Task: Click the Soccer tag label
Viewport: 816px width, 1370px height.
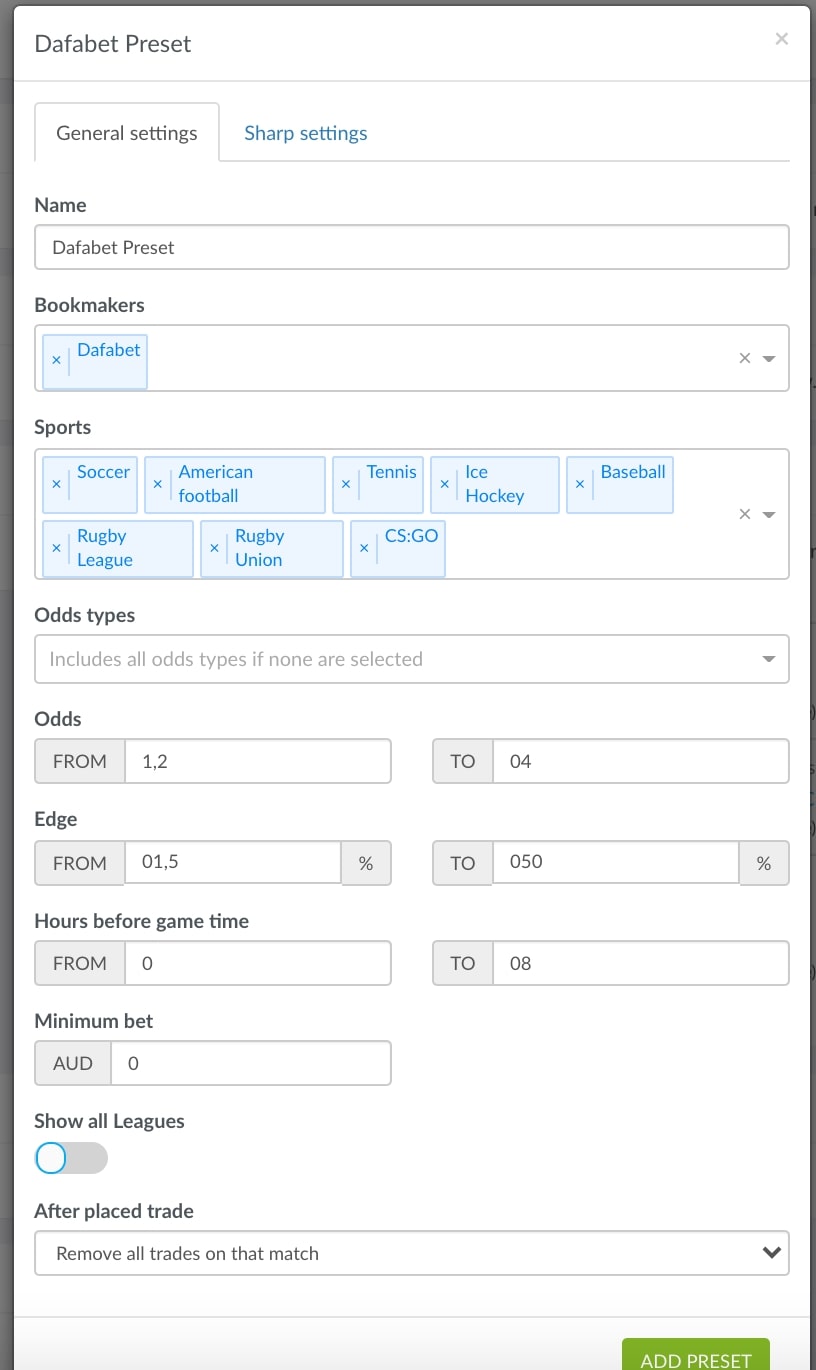Action: point(104,472)
